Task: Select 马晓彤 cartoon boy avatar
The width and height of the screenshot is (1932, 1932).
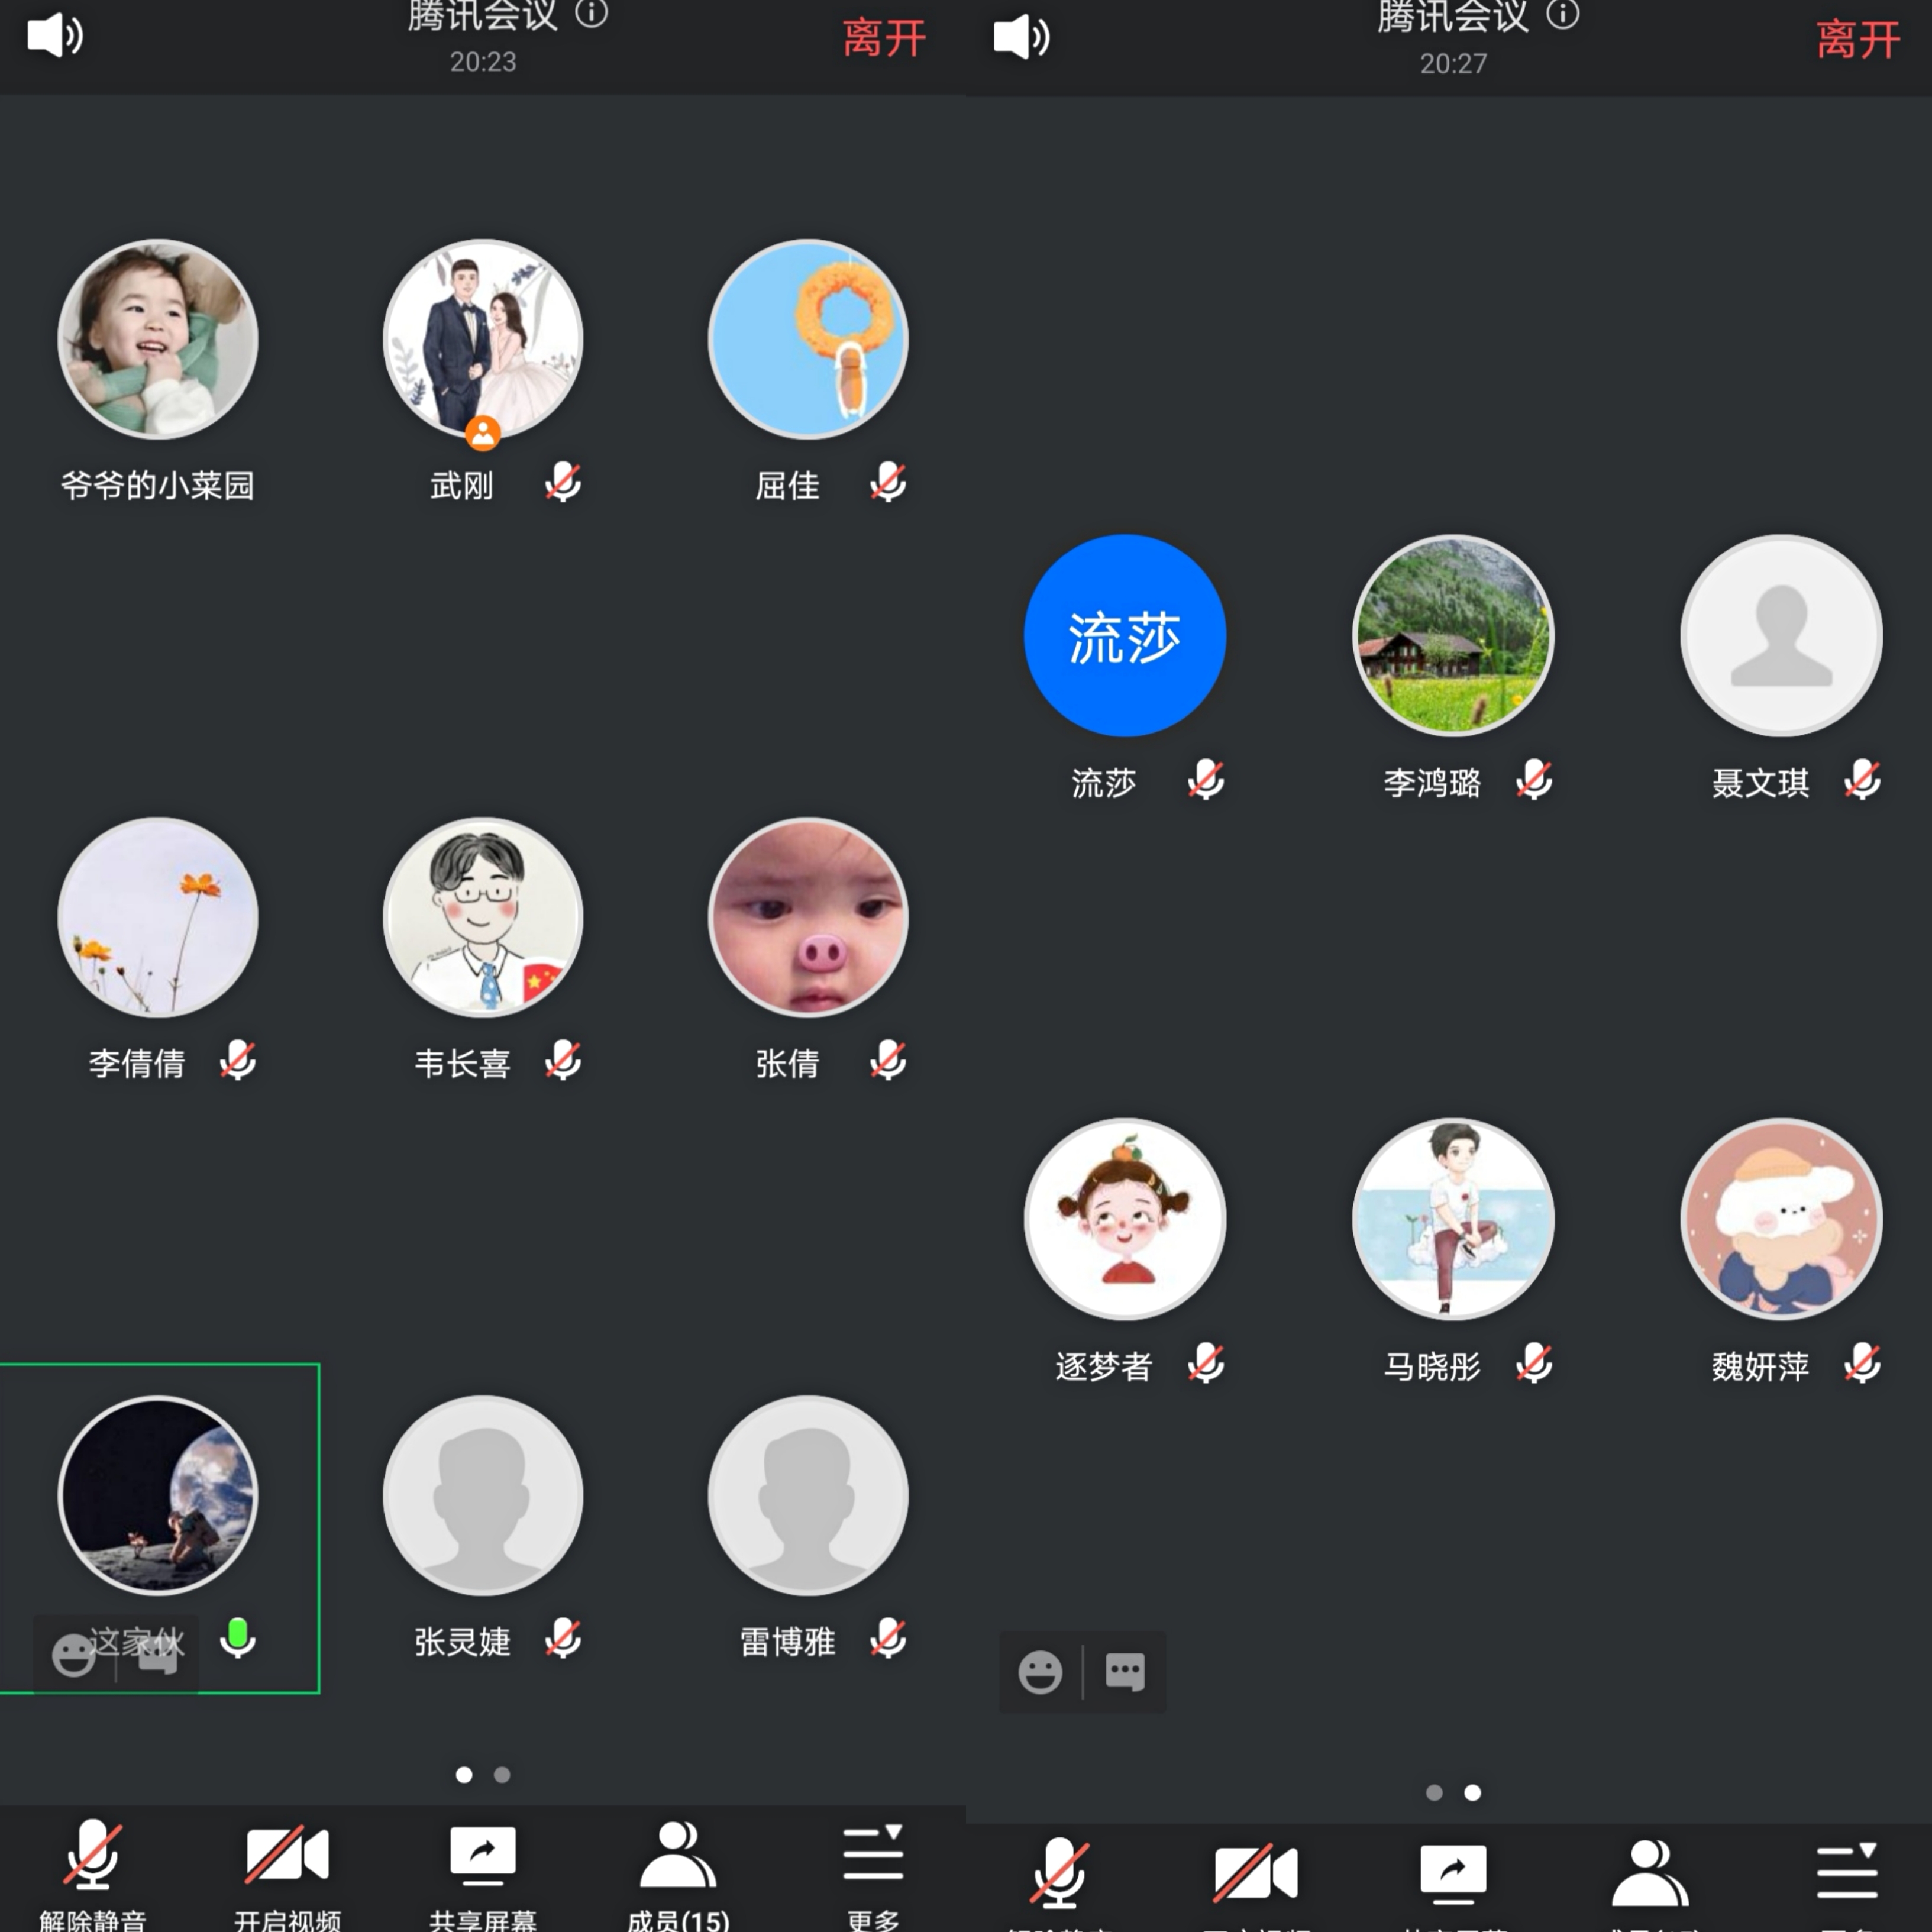Action: [x=1453, y=1218]
